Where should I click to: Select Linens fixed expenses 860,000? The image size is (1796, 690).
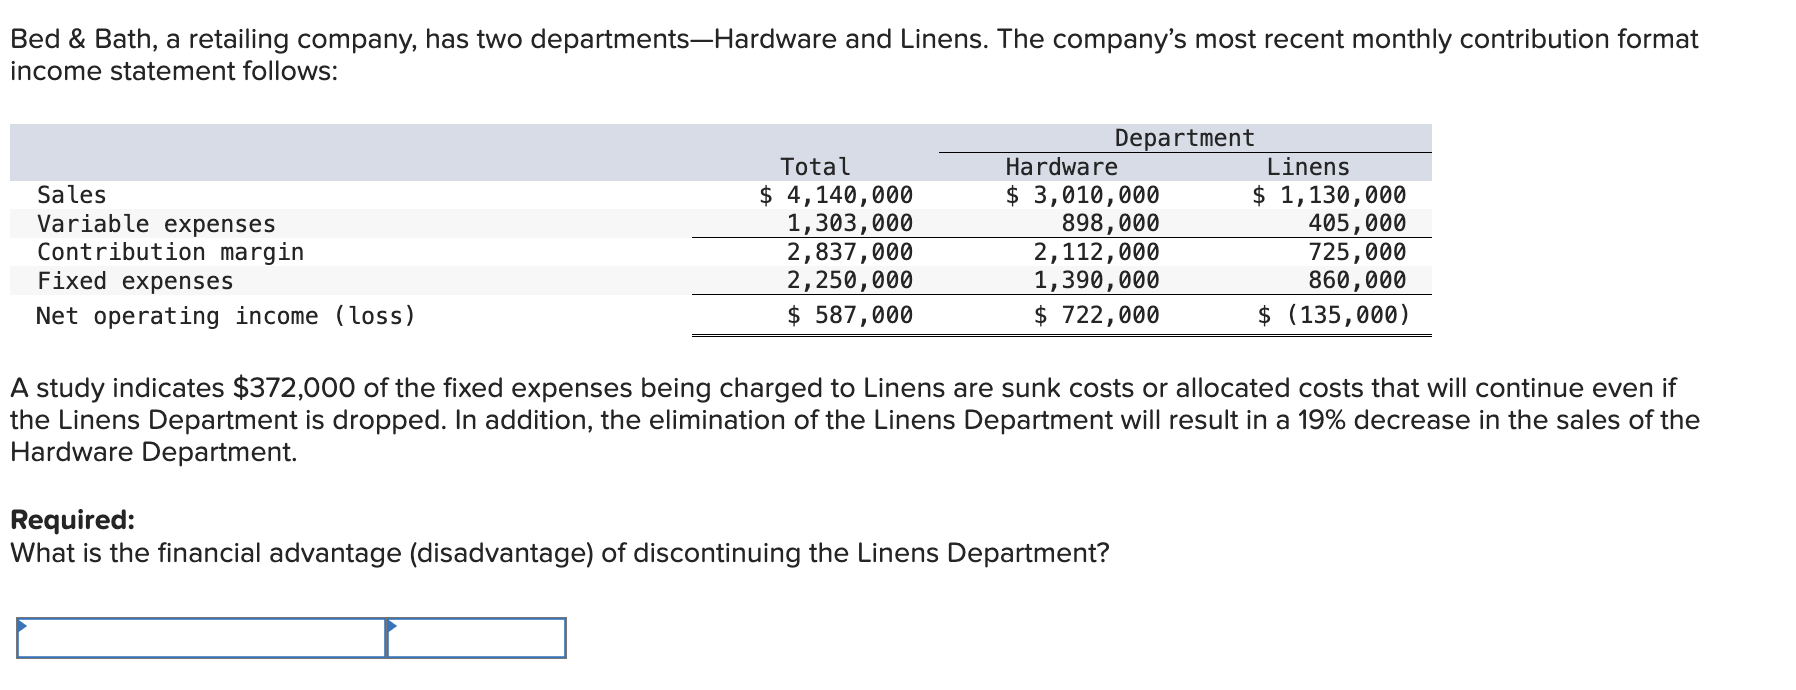click(1357, 280)
